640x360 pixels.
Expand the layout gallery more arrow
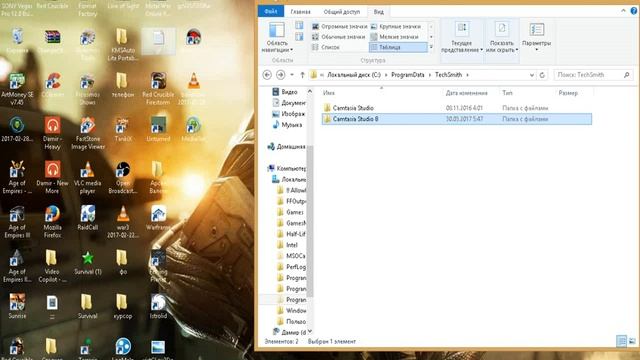[431, 47]
